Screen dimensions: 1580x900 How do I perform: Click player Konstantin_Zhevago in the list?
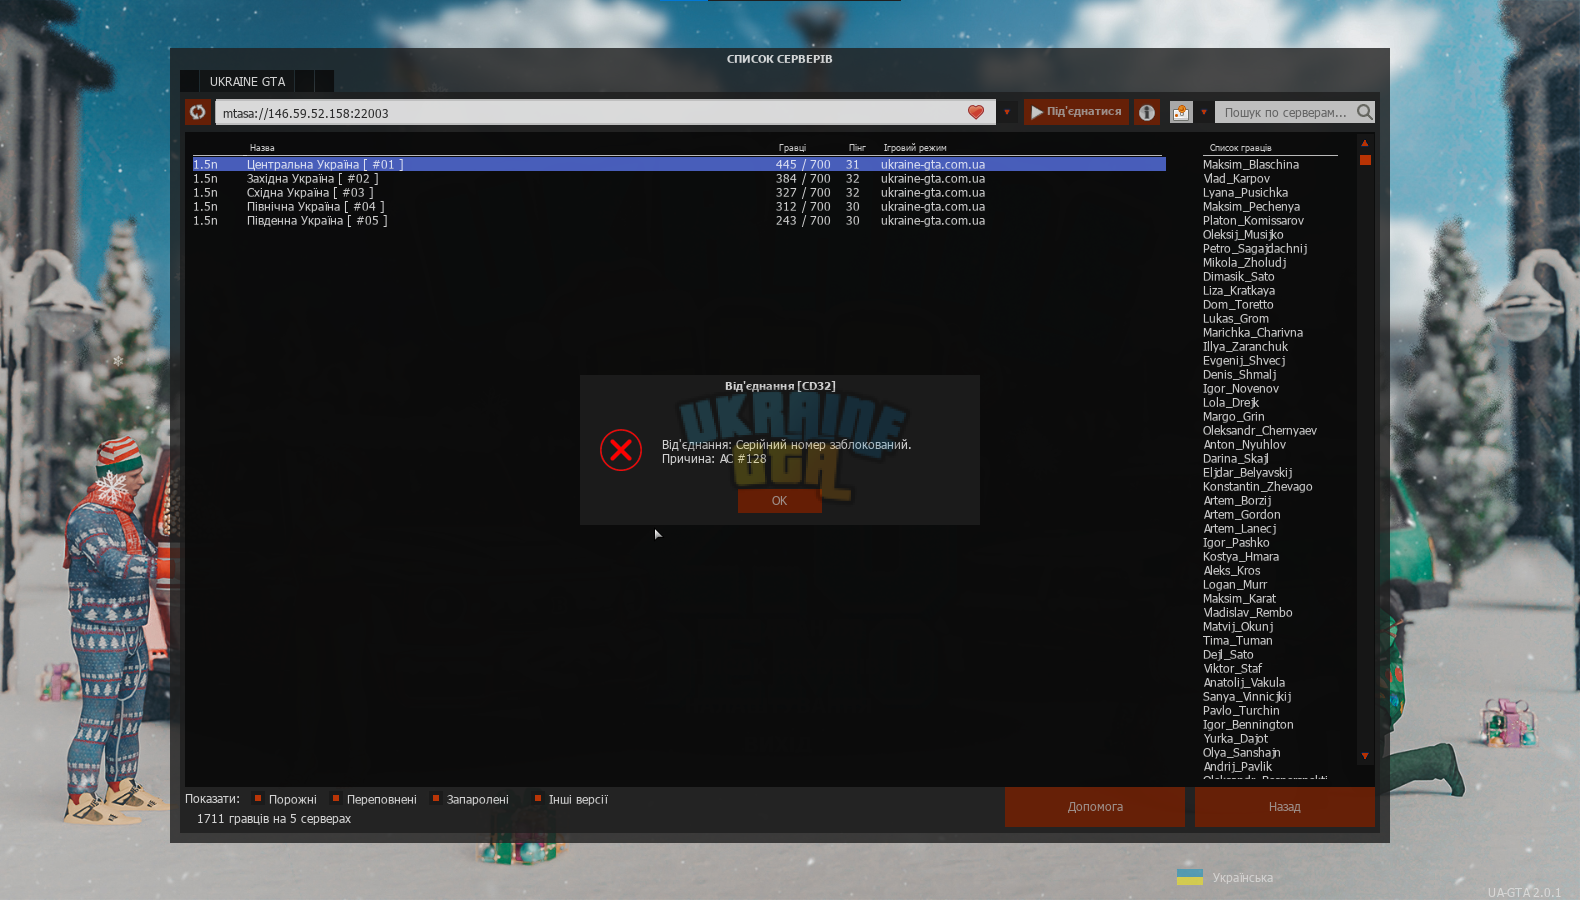(1258, 486)
